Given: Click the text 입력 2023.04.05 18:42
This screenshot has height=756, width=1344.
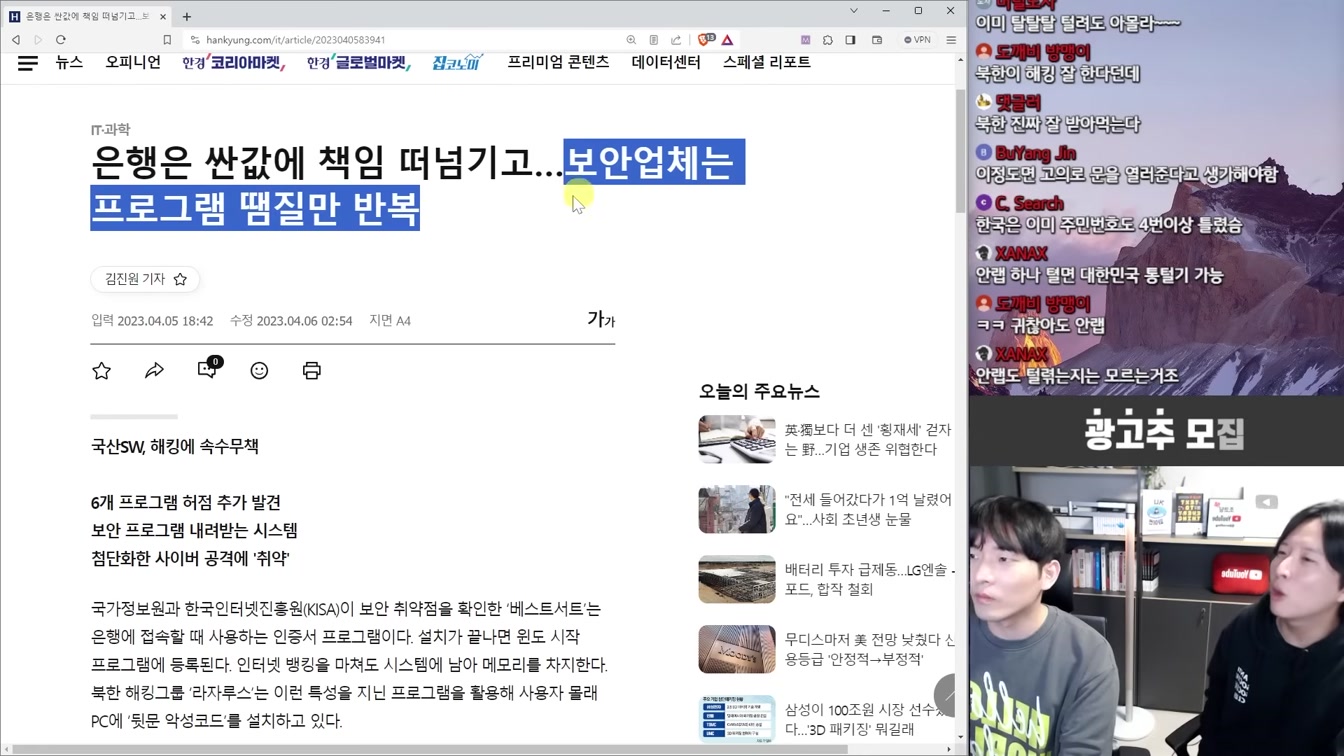Looking at the screenshot, I should [x=152, y=321].
